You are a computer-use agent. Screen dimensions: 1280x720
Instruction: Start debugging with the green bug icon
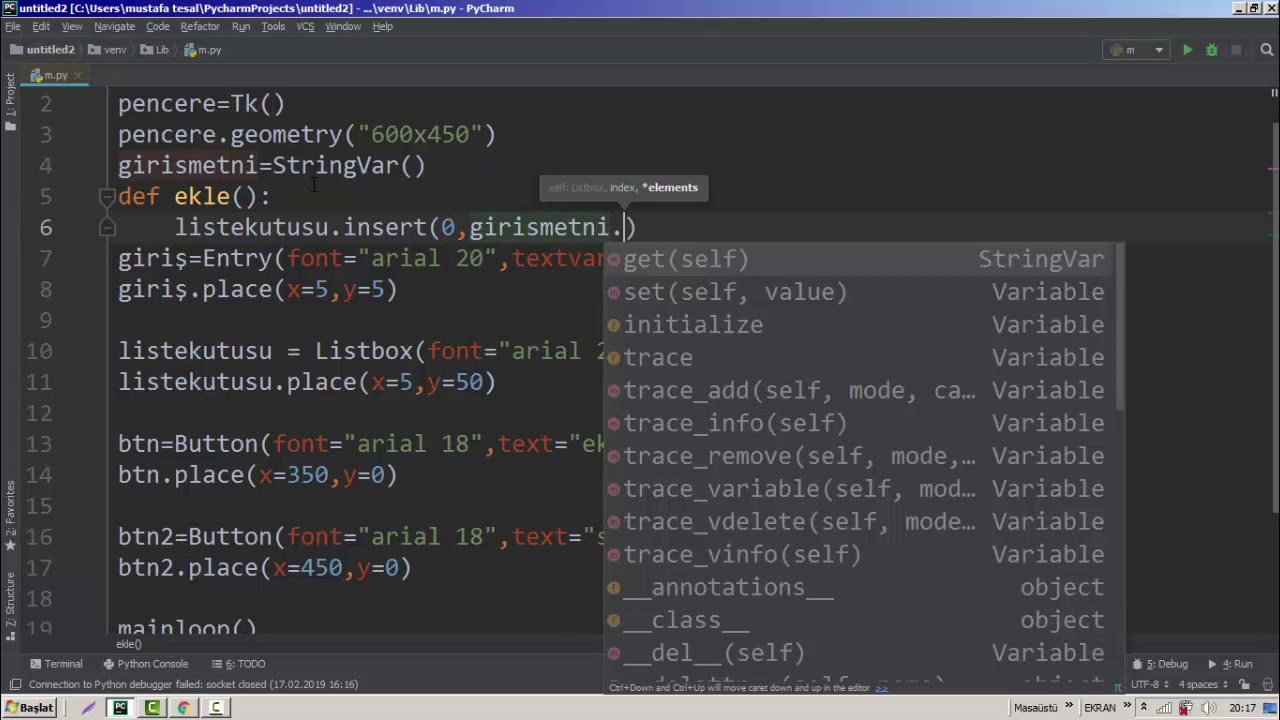coord(1211,50)
